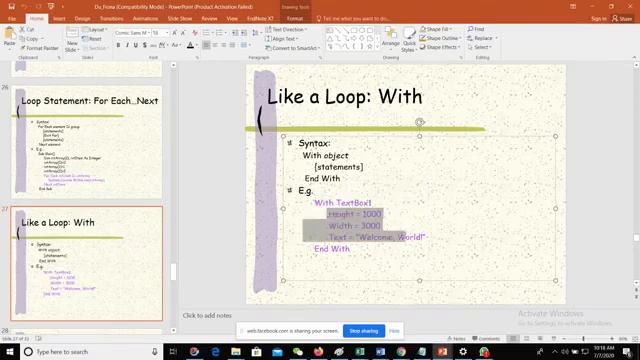Toggle Strikethrough formatting
This screenshot has width=640, height=360.
pyautogui.click(x=153, y=45)
